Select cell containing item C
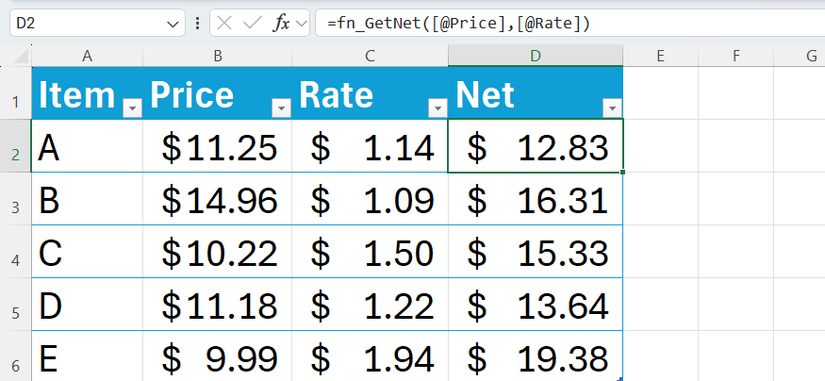This screenshot has width=825, height=381. click(x=87, y=252)
